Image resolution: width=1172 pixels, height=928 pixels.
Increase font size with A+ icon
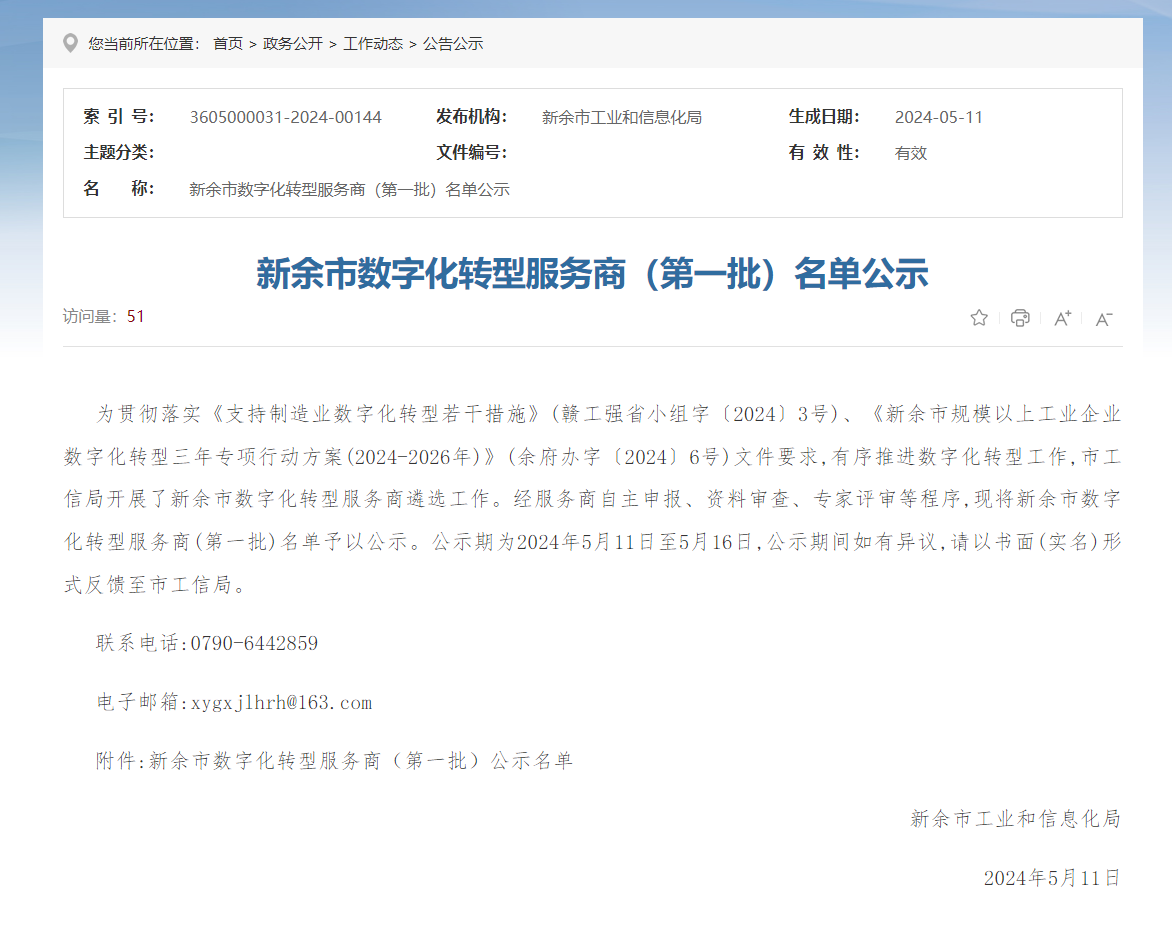point(1062,318)
